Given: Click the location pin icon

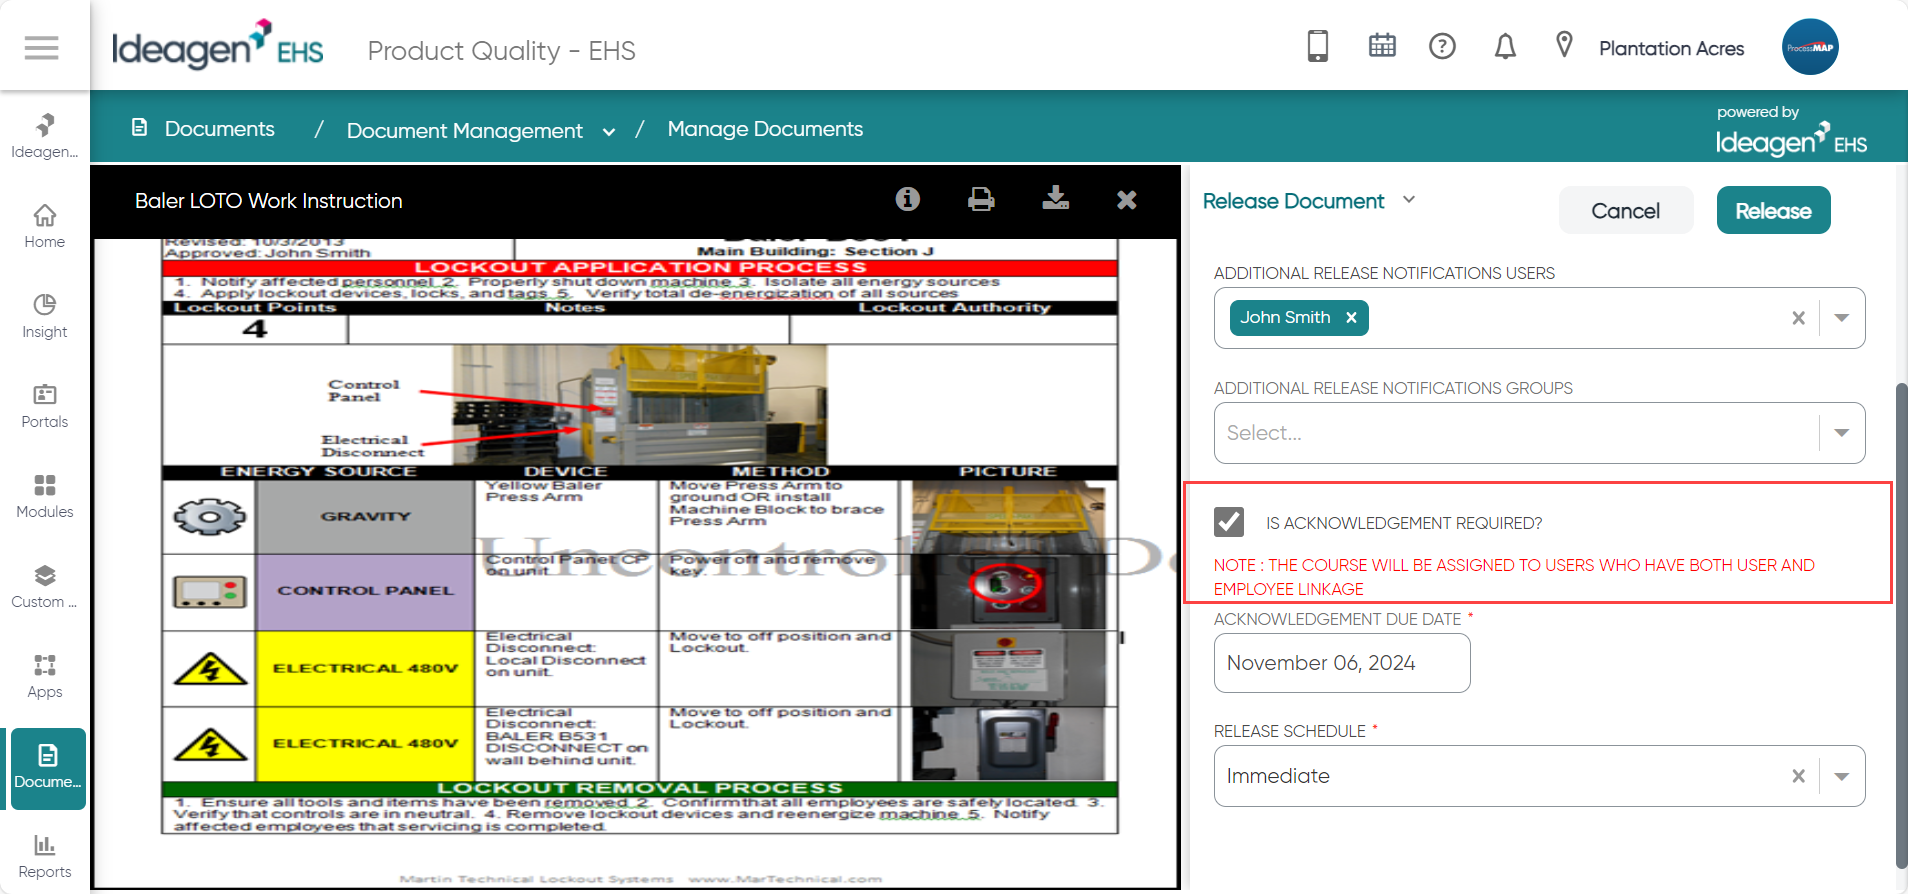Looking at the screenshot, I should [x=1564, y=45].
